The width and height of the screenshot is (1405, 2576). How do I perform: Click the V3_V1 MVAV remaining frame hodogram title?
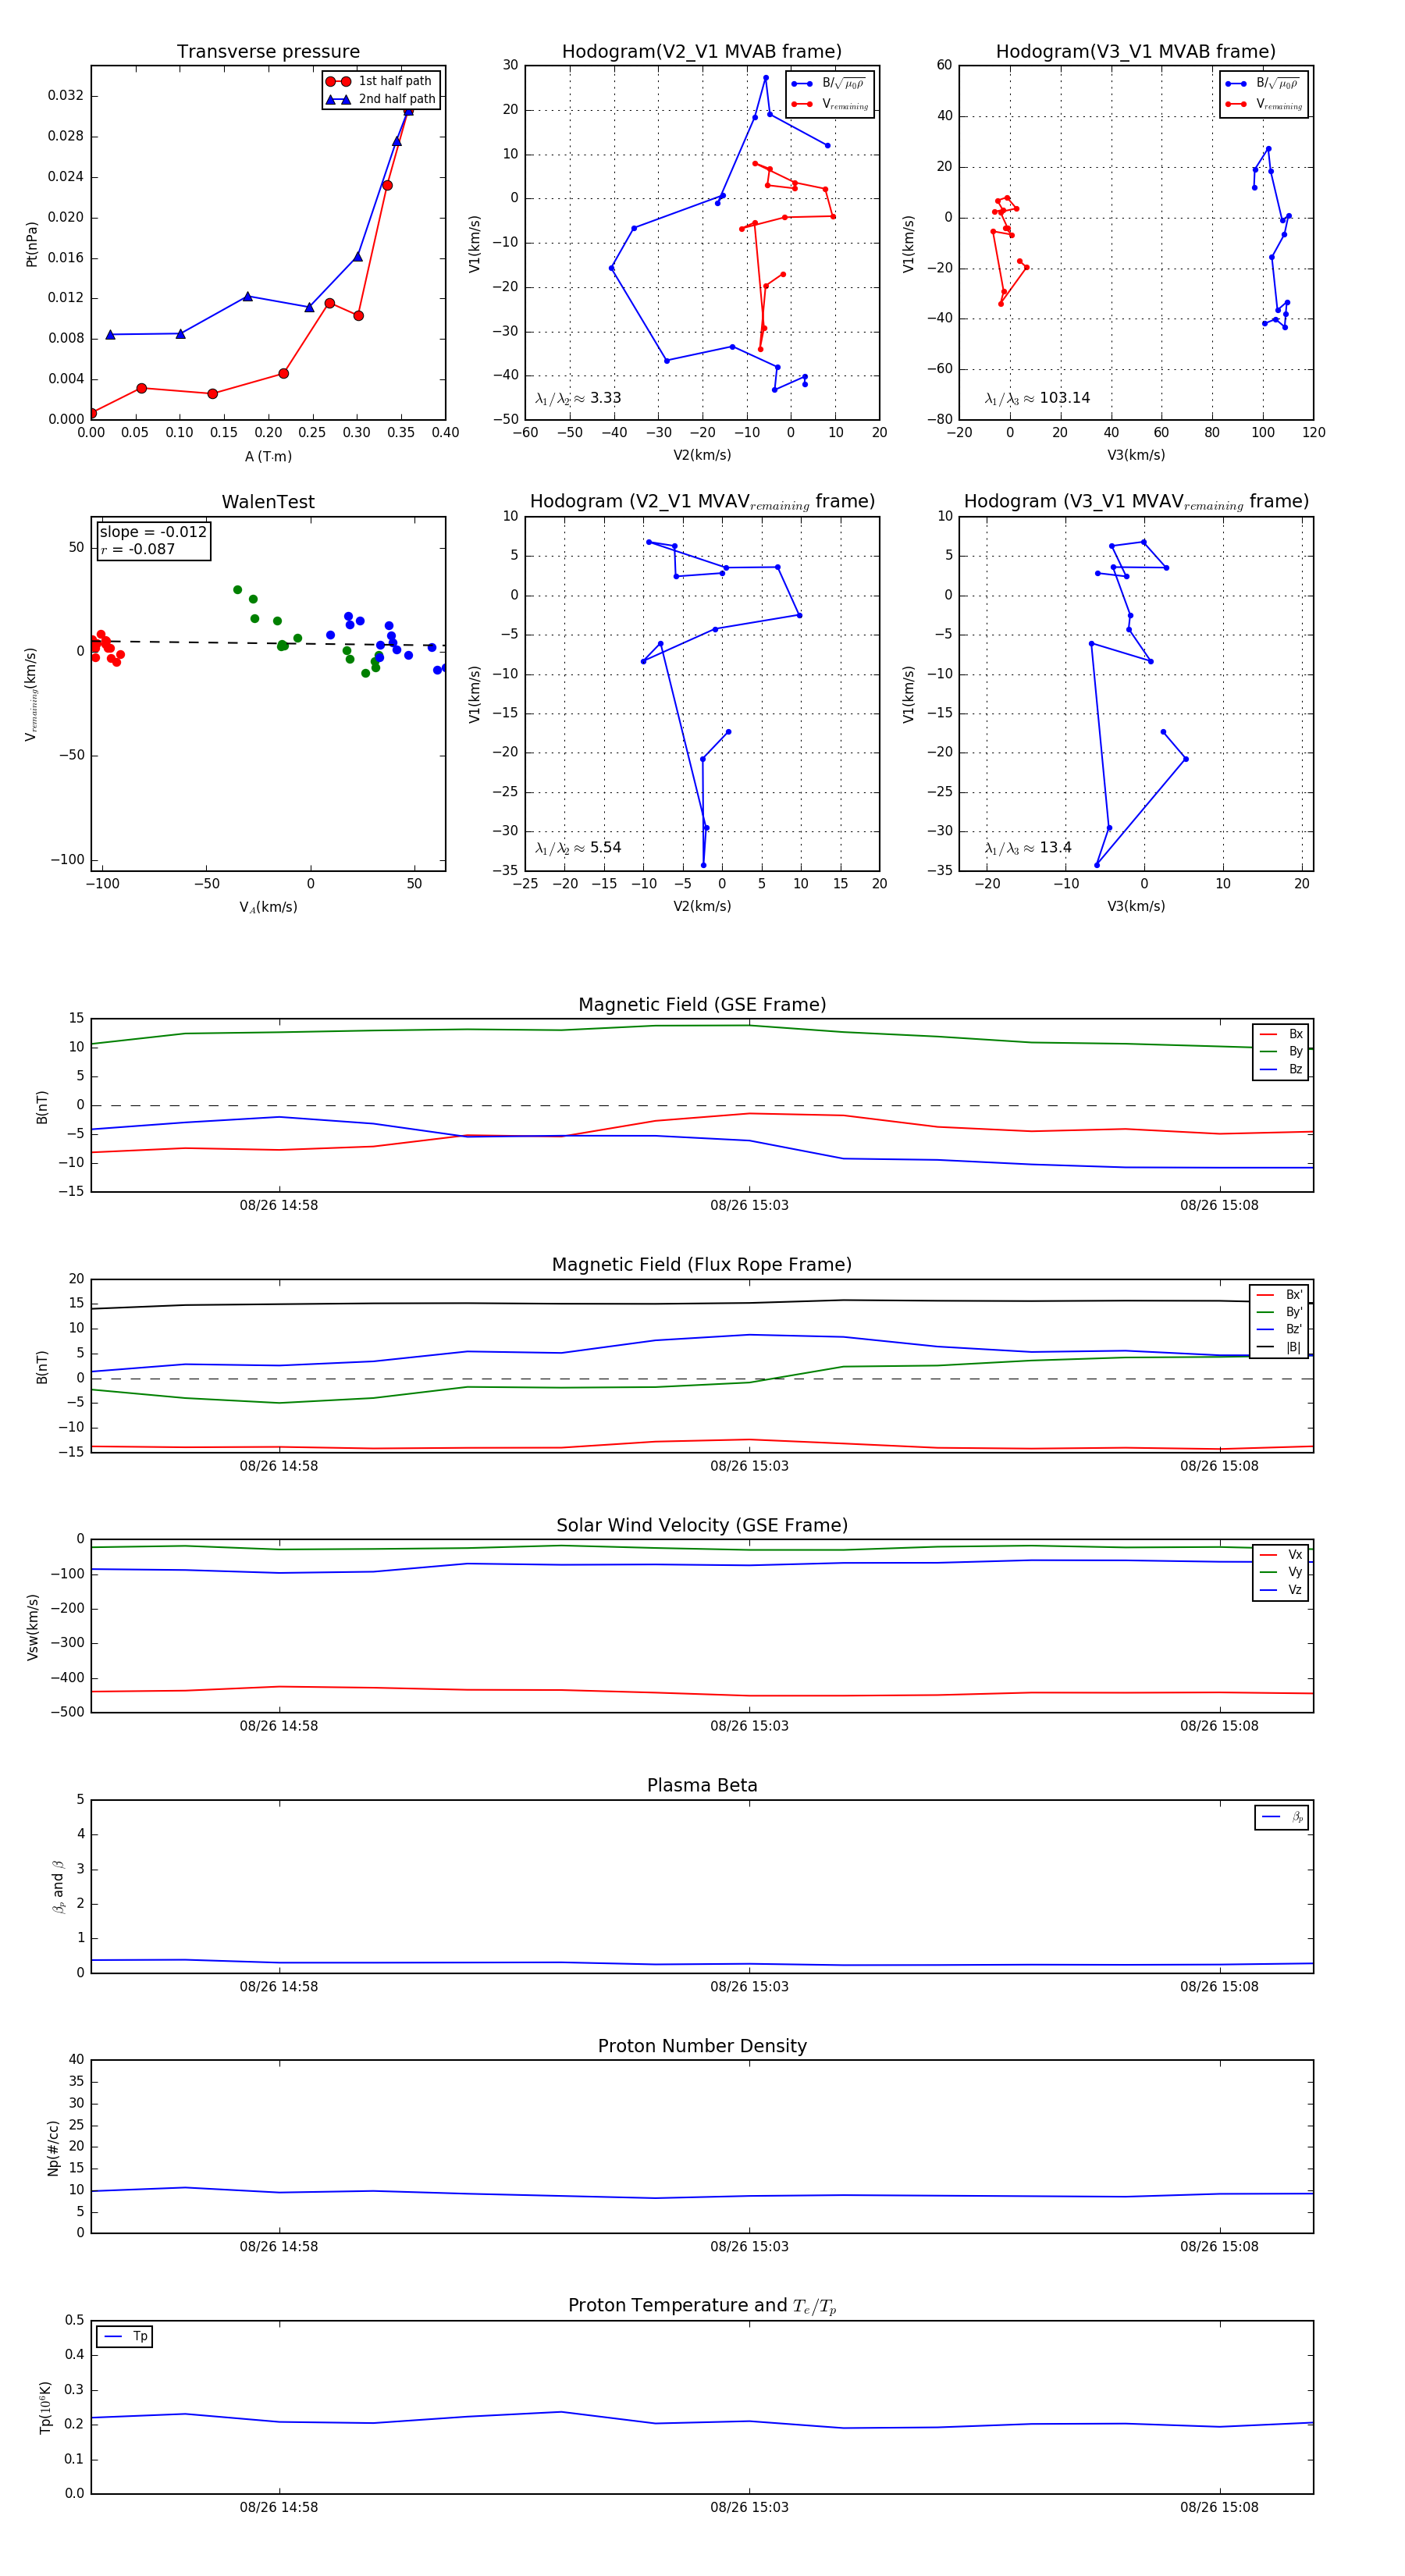pyautogui.click(x=1136, y=502)
